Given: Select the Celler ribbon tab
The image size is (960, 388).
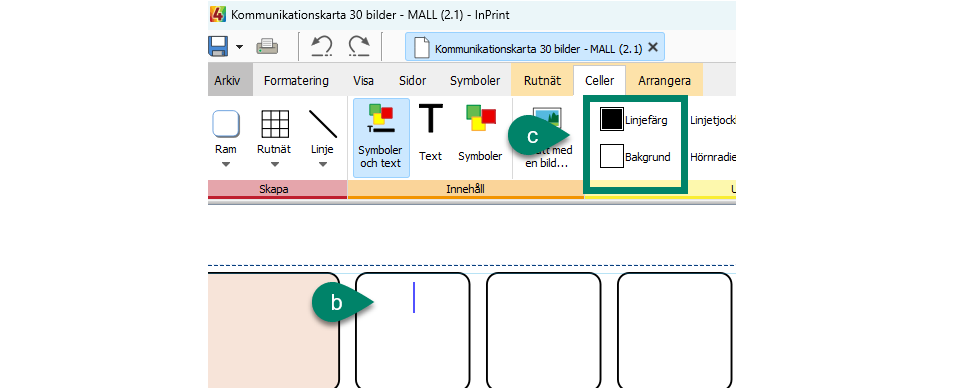Looking at the screenshot, I should click(599, 81).
